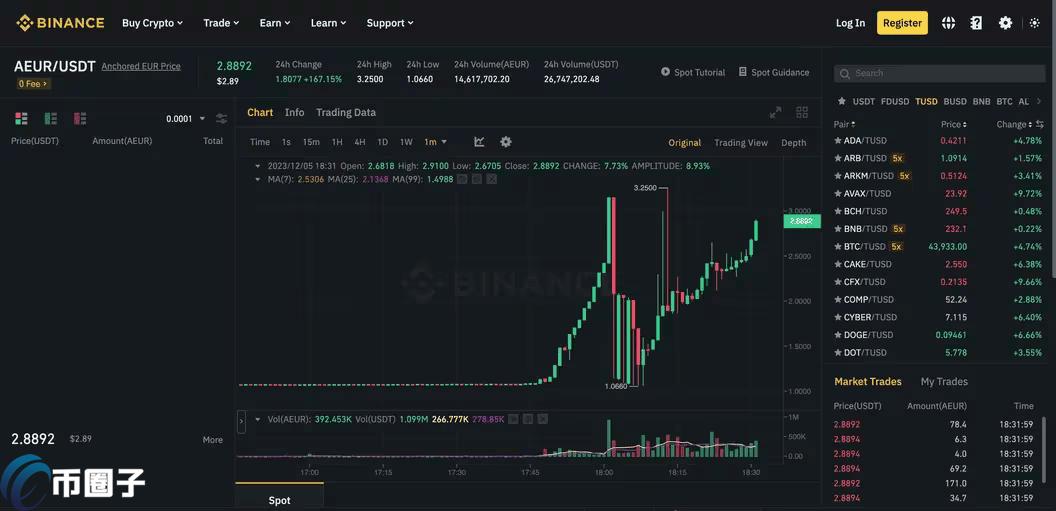Open language and region globe icon
This screenshot has height=511, width=1056.
[948, 23]
